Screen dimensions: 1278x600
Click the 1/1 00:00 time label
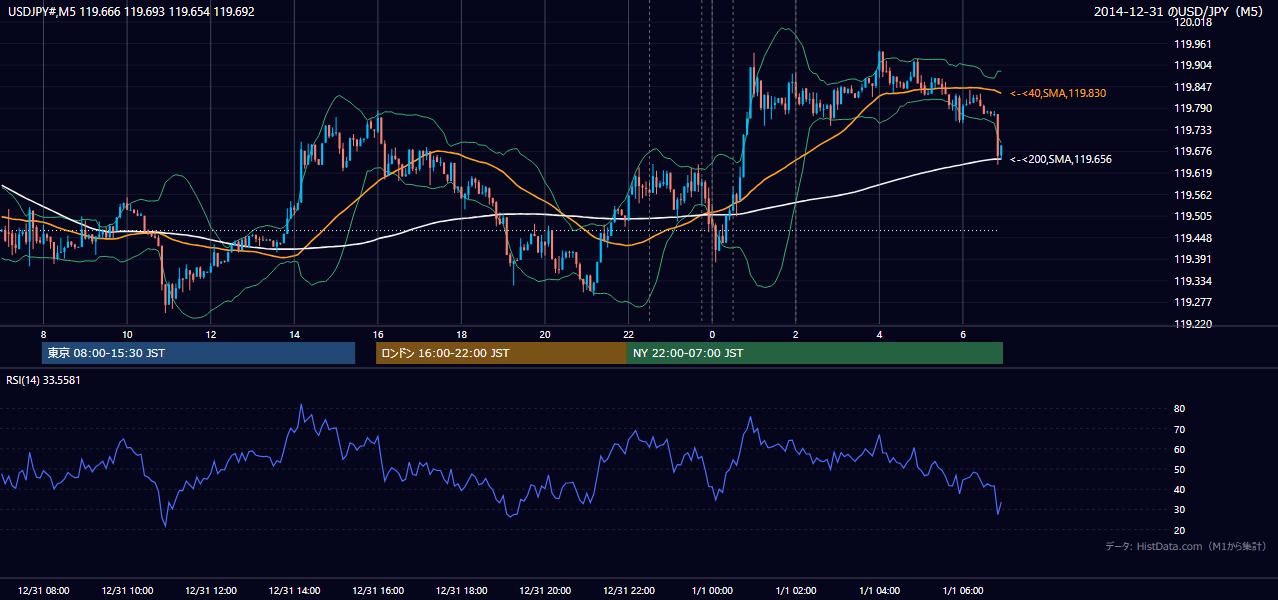(711, 591)
